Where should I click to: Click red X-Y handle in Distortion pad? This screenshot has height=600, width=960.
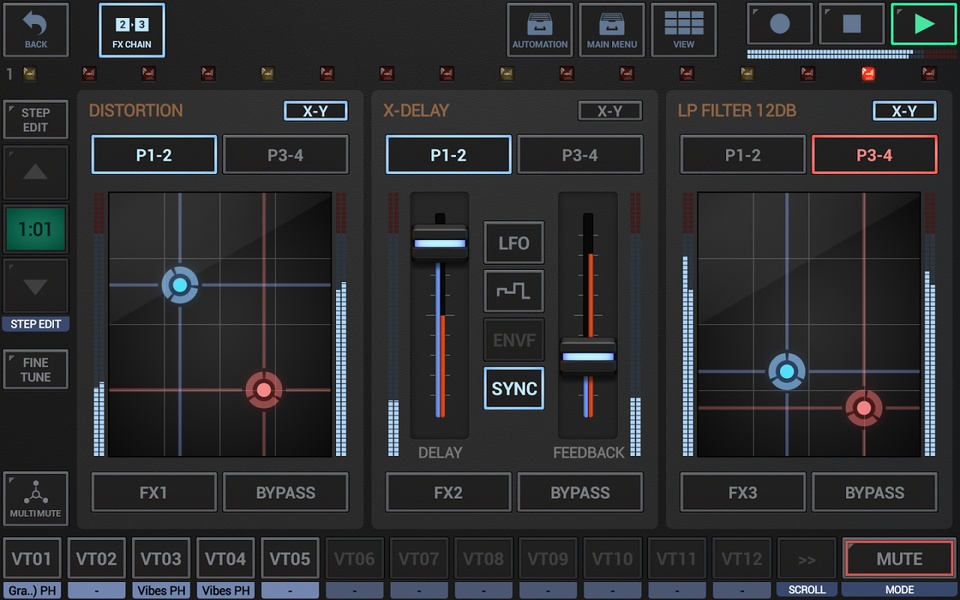(264, 389)
